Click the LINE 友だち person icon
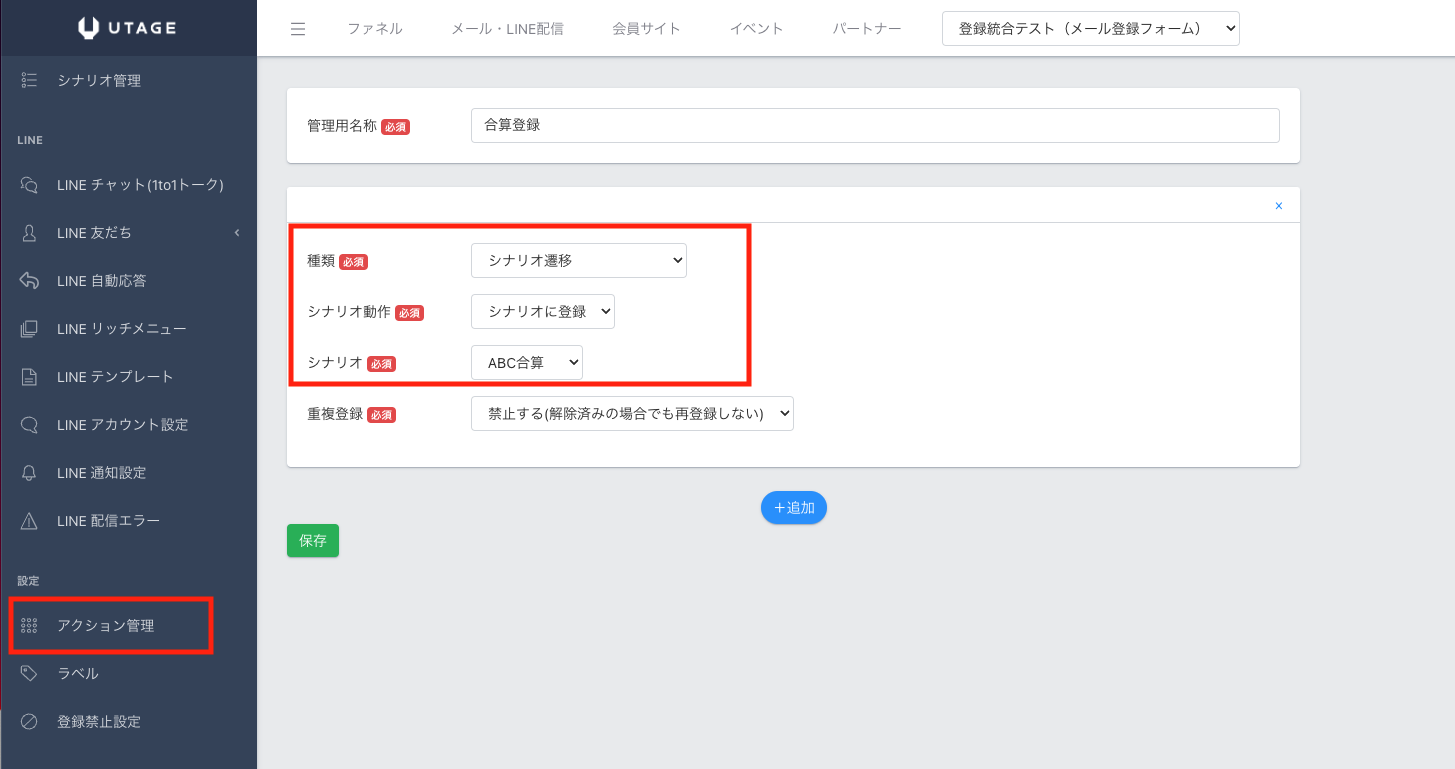The height and width of the screenshot is (769, 1455). 29,233
